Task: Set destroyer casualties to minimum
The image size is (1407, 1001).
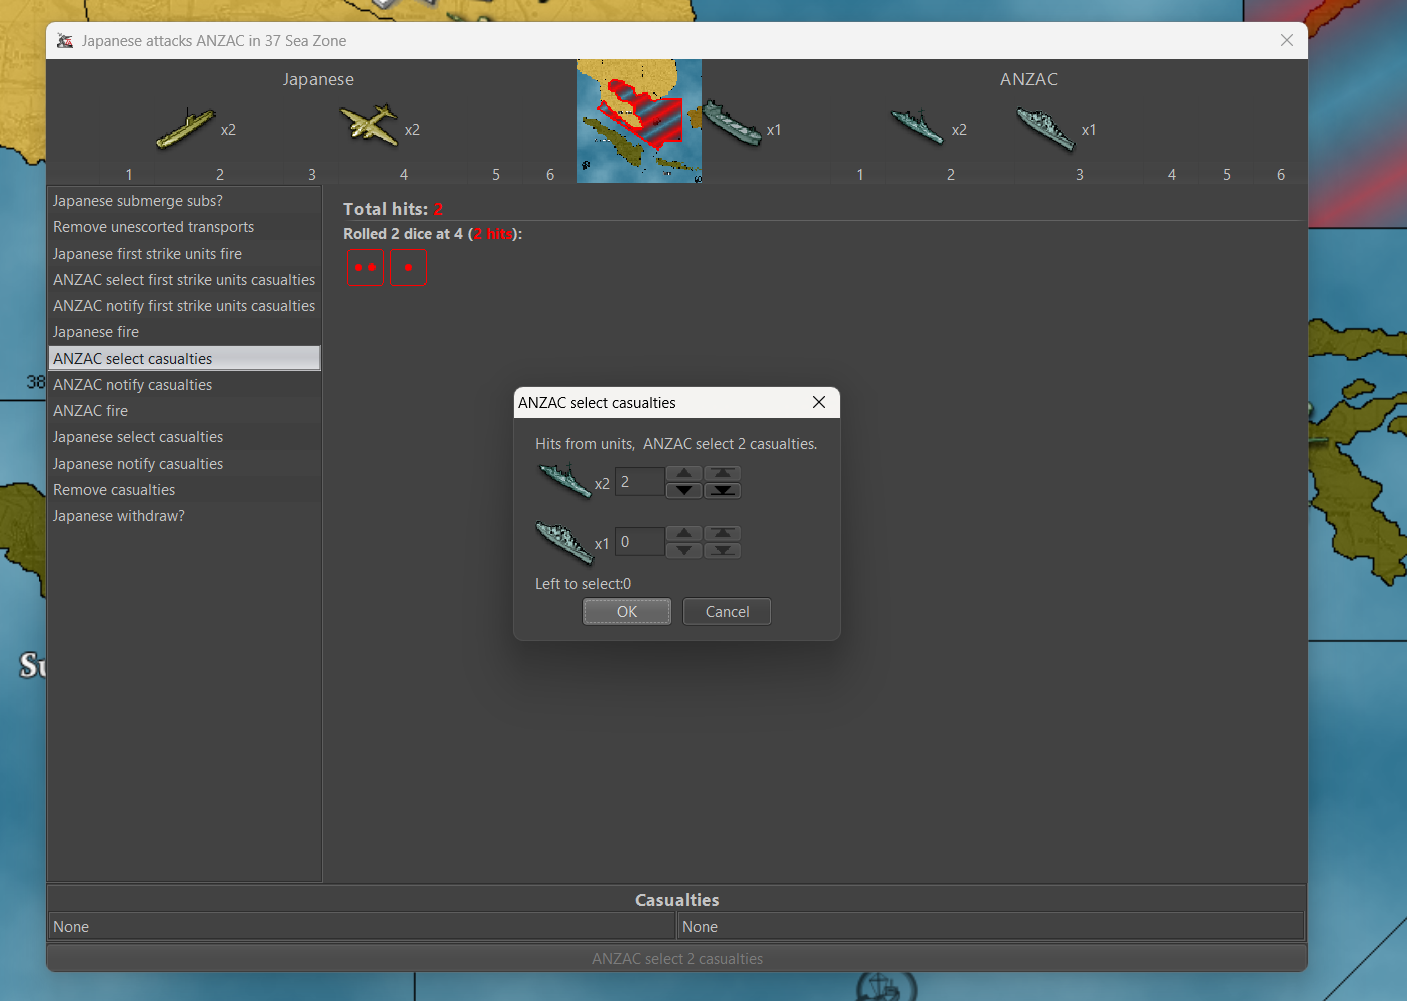Action: tap(722, 490)
